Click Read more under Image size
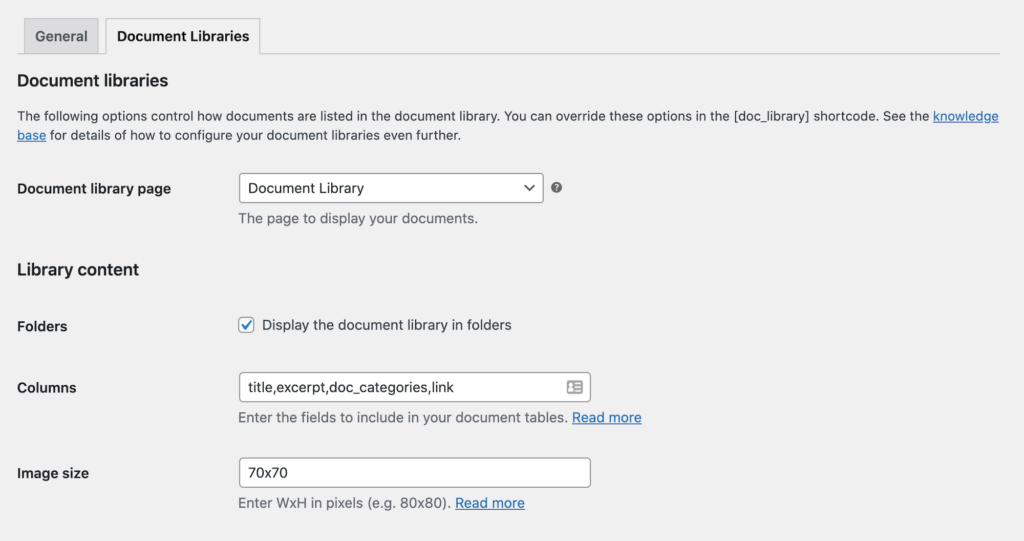1024x541 pixels. coord(490,503)
